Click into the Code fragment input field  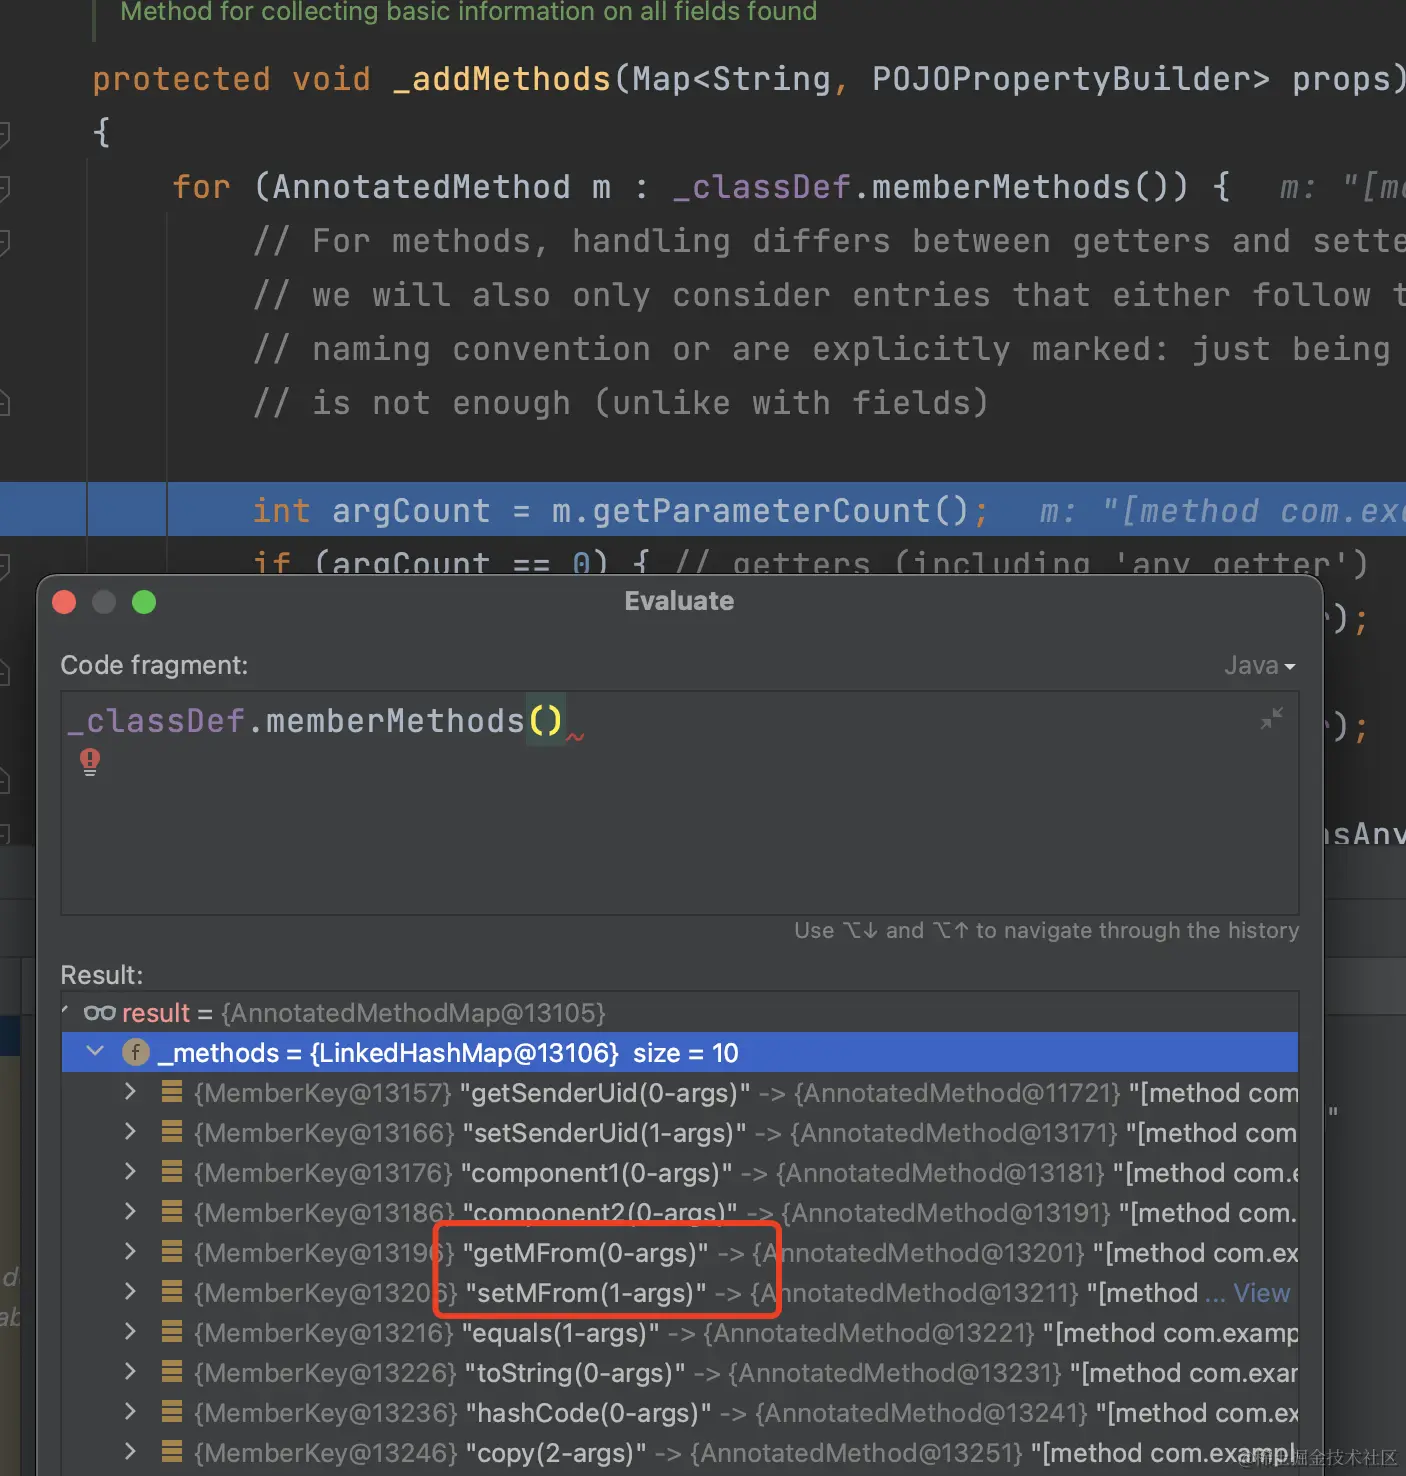tap(680, 802)
